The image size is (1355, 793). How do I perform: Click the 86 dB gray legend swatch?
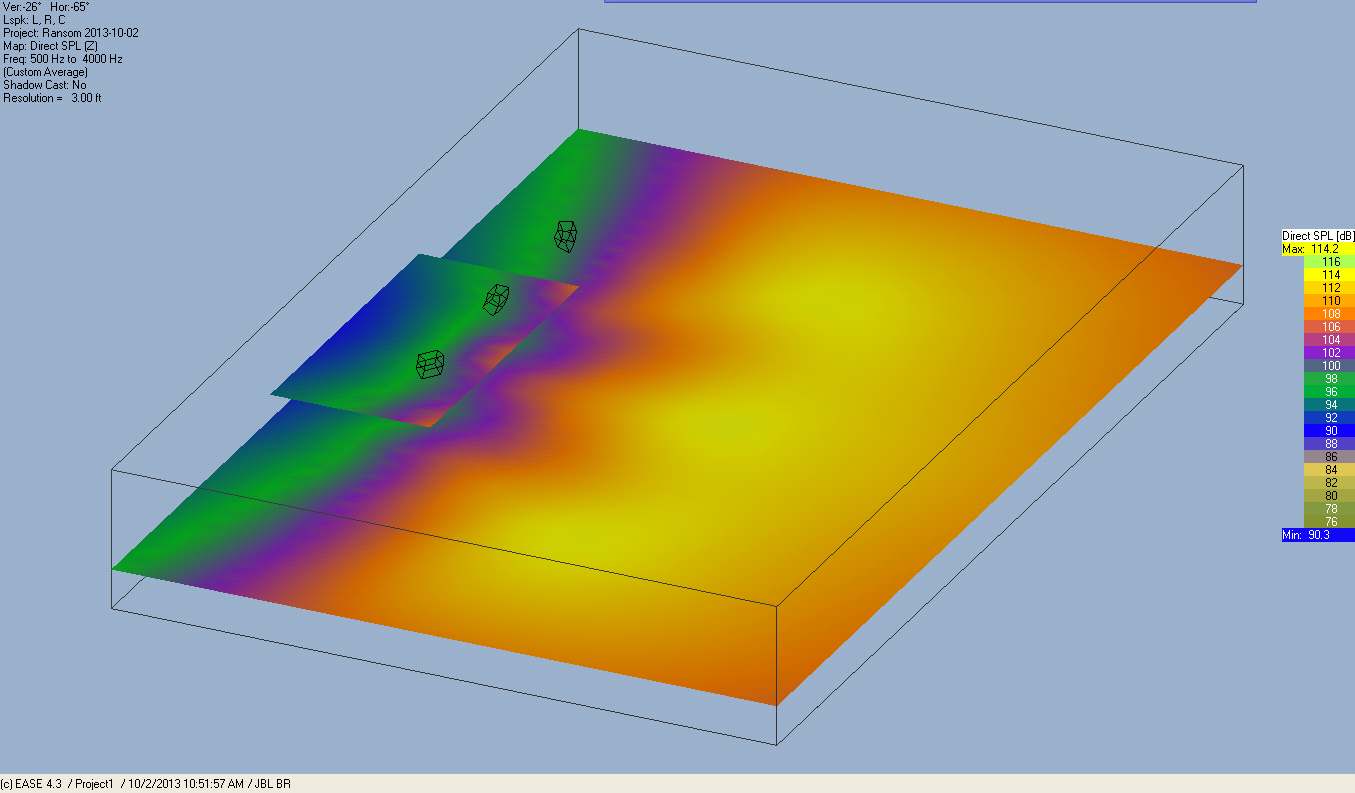tap(1330, 456)
